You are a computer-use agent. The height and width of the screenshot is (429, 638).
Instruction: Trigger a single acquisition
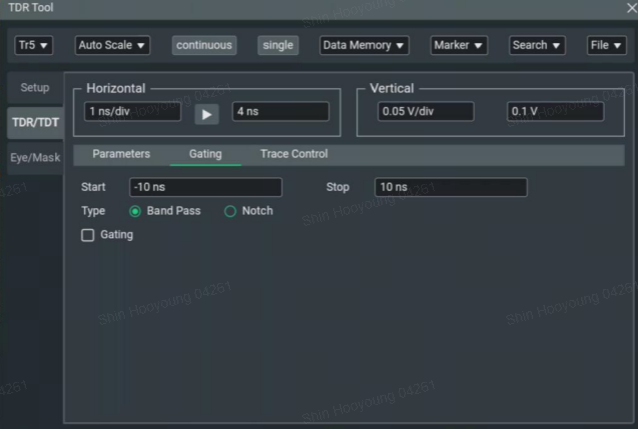(x=278, y=45)
